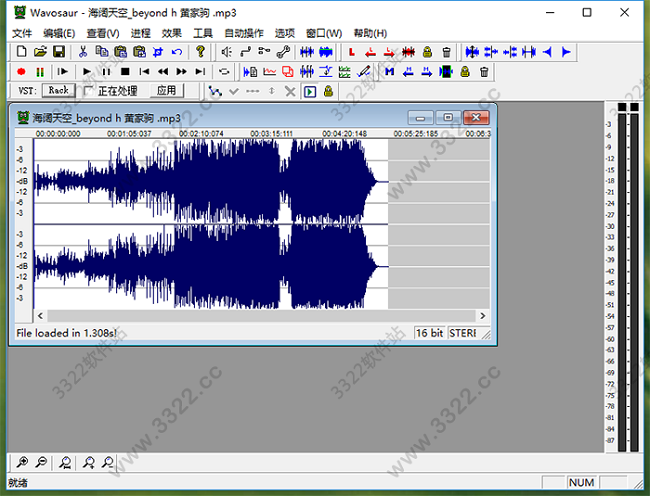This screenshot has height=496, width=650.
Task: Click the blue right triangle icon
Action: click(x=566, y=52)
